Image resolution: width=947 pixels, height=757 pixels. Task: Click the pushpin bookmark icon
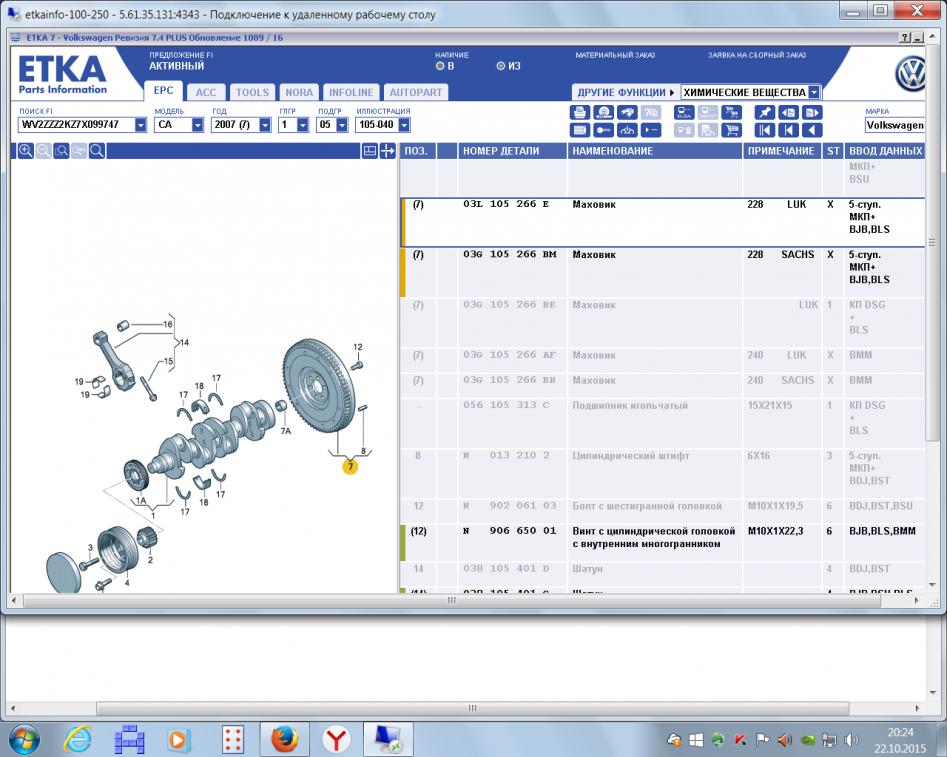pos(765,112)
